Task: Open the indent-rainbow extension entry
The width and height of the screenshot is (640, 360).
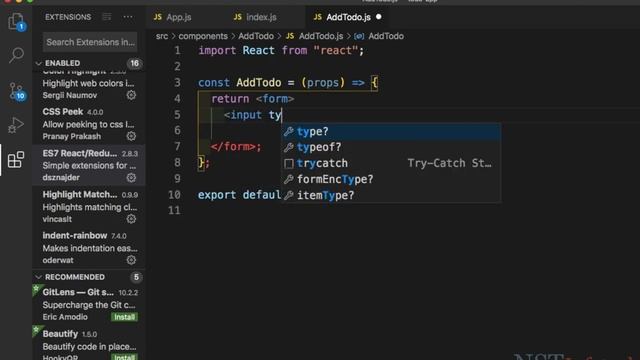Action: point(89,248)
